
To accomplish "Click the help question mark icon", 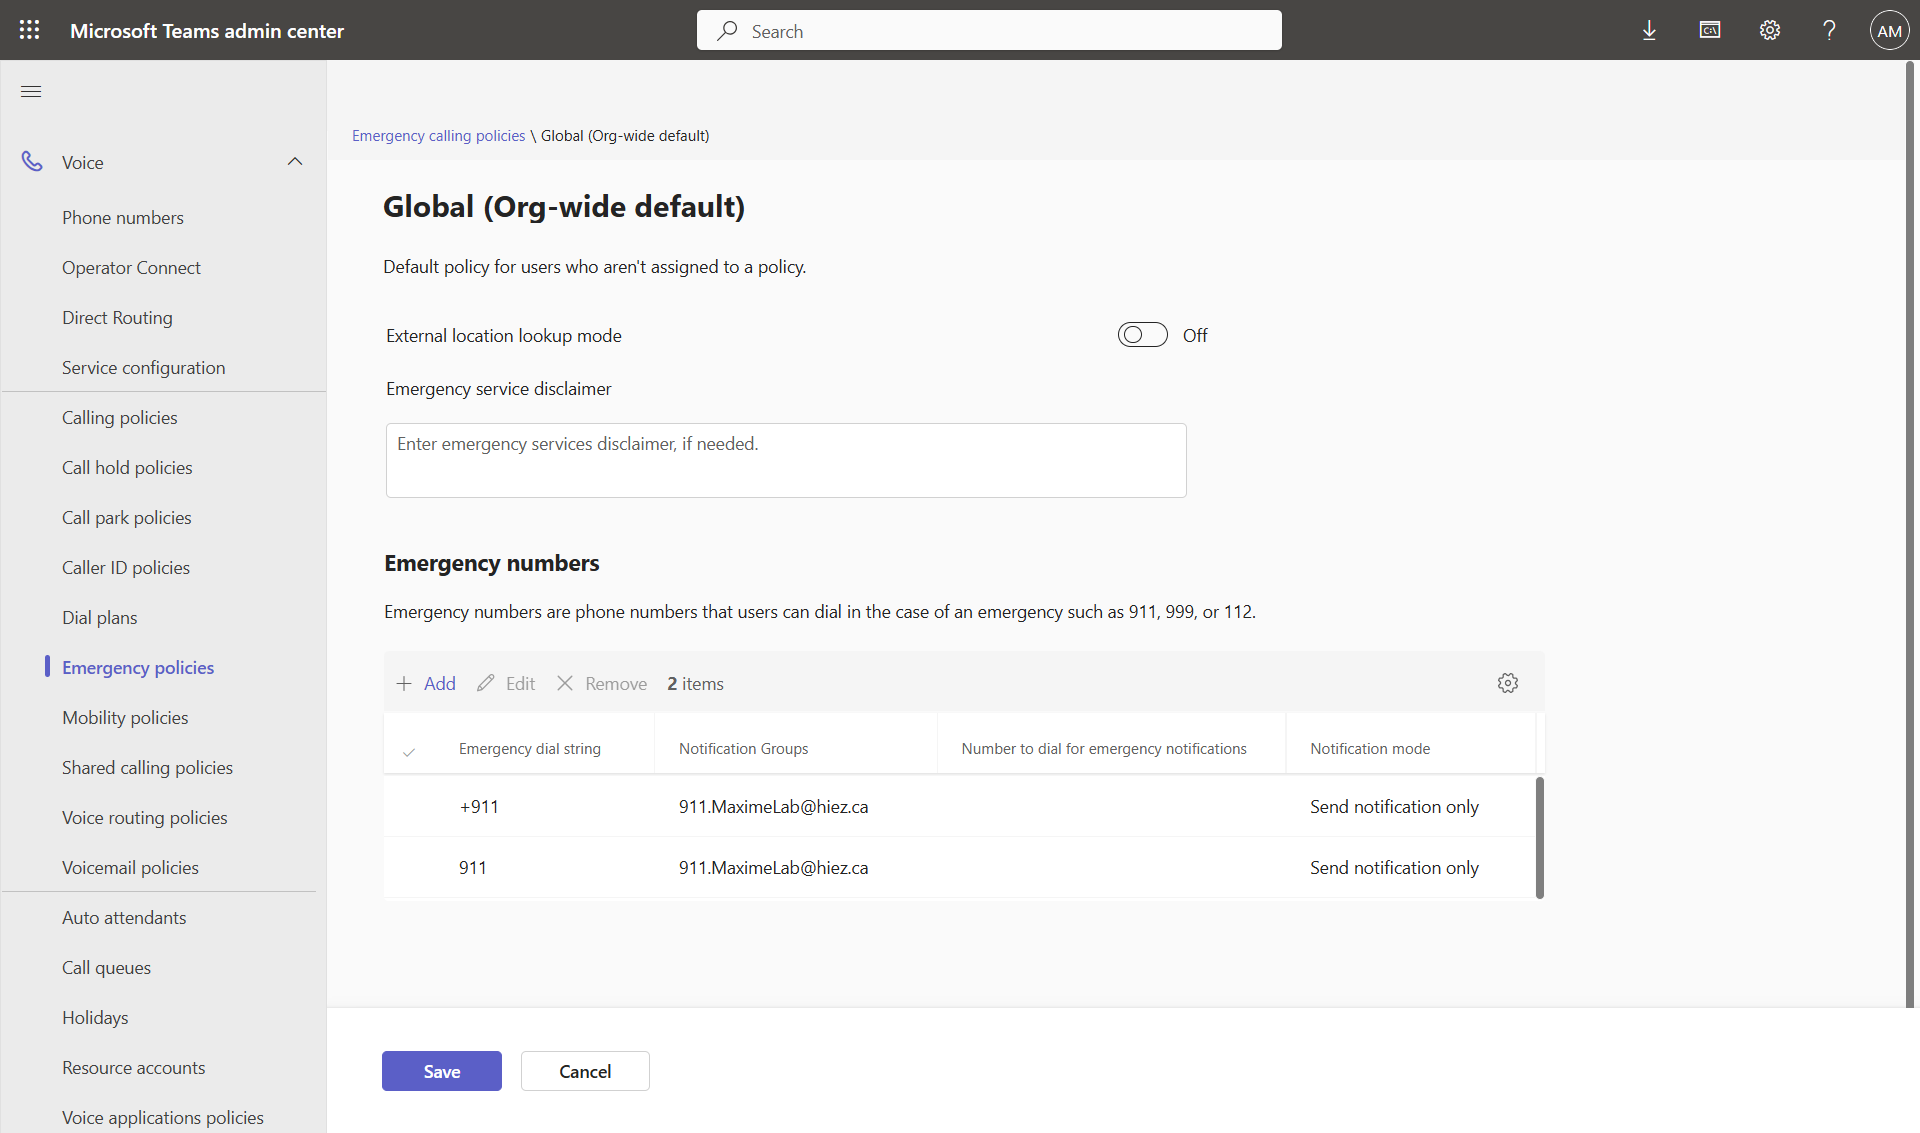I will click(1828, 30).
